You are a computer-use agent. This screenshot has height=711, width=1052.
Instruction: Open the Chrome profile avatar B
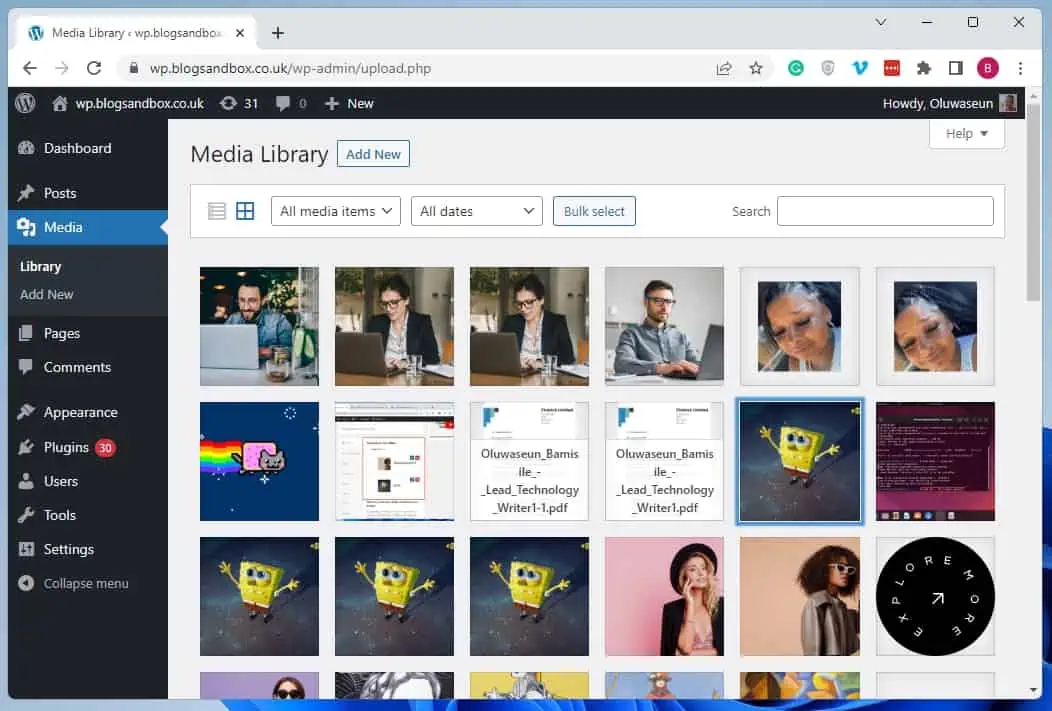point(988,68)
